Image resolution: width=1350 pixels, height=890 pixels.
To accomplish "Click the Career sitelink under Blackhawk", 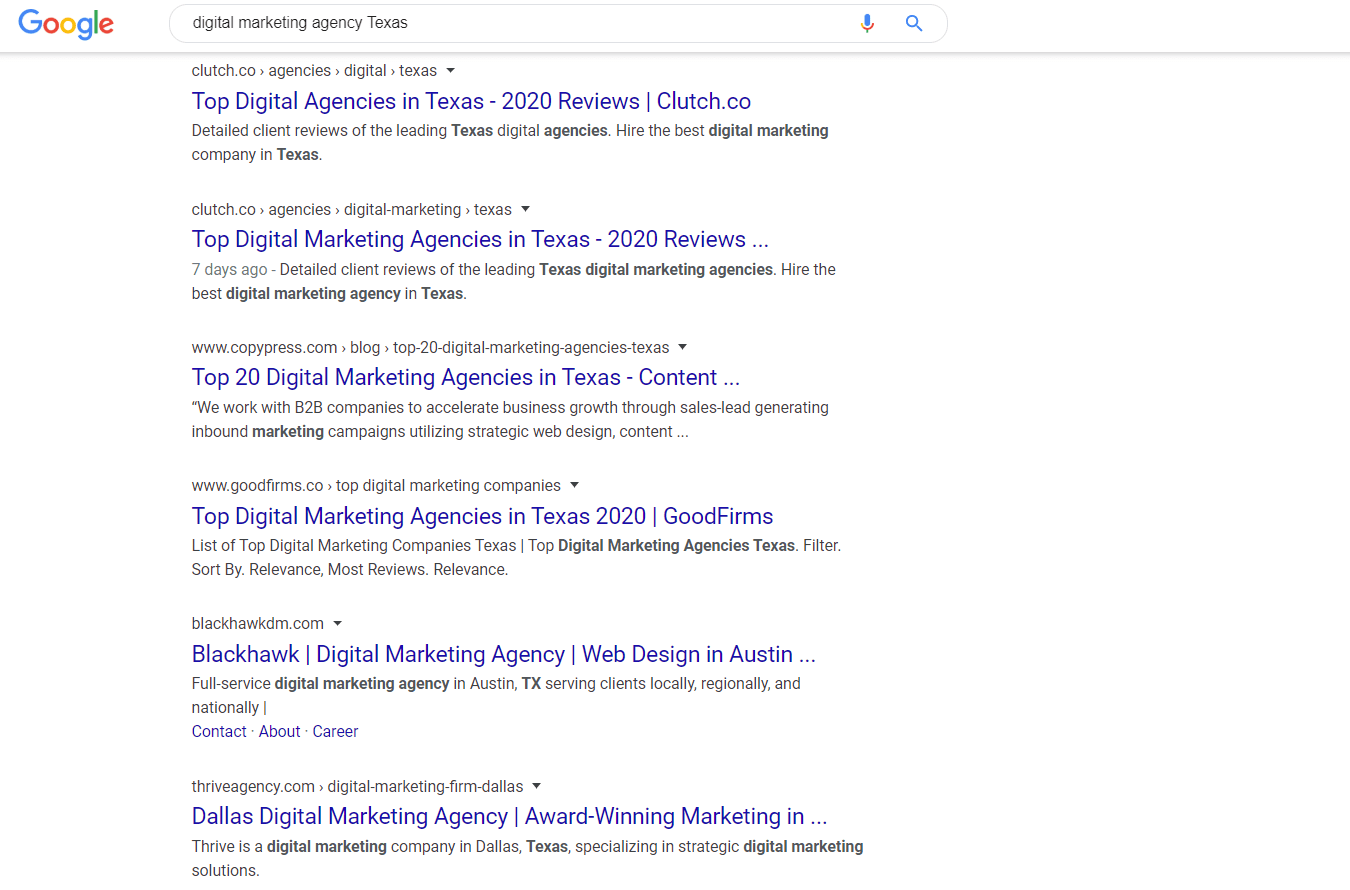I will click(x=335, y=731).
